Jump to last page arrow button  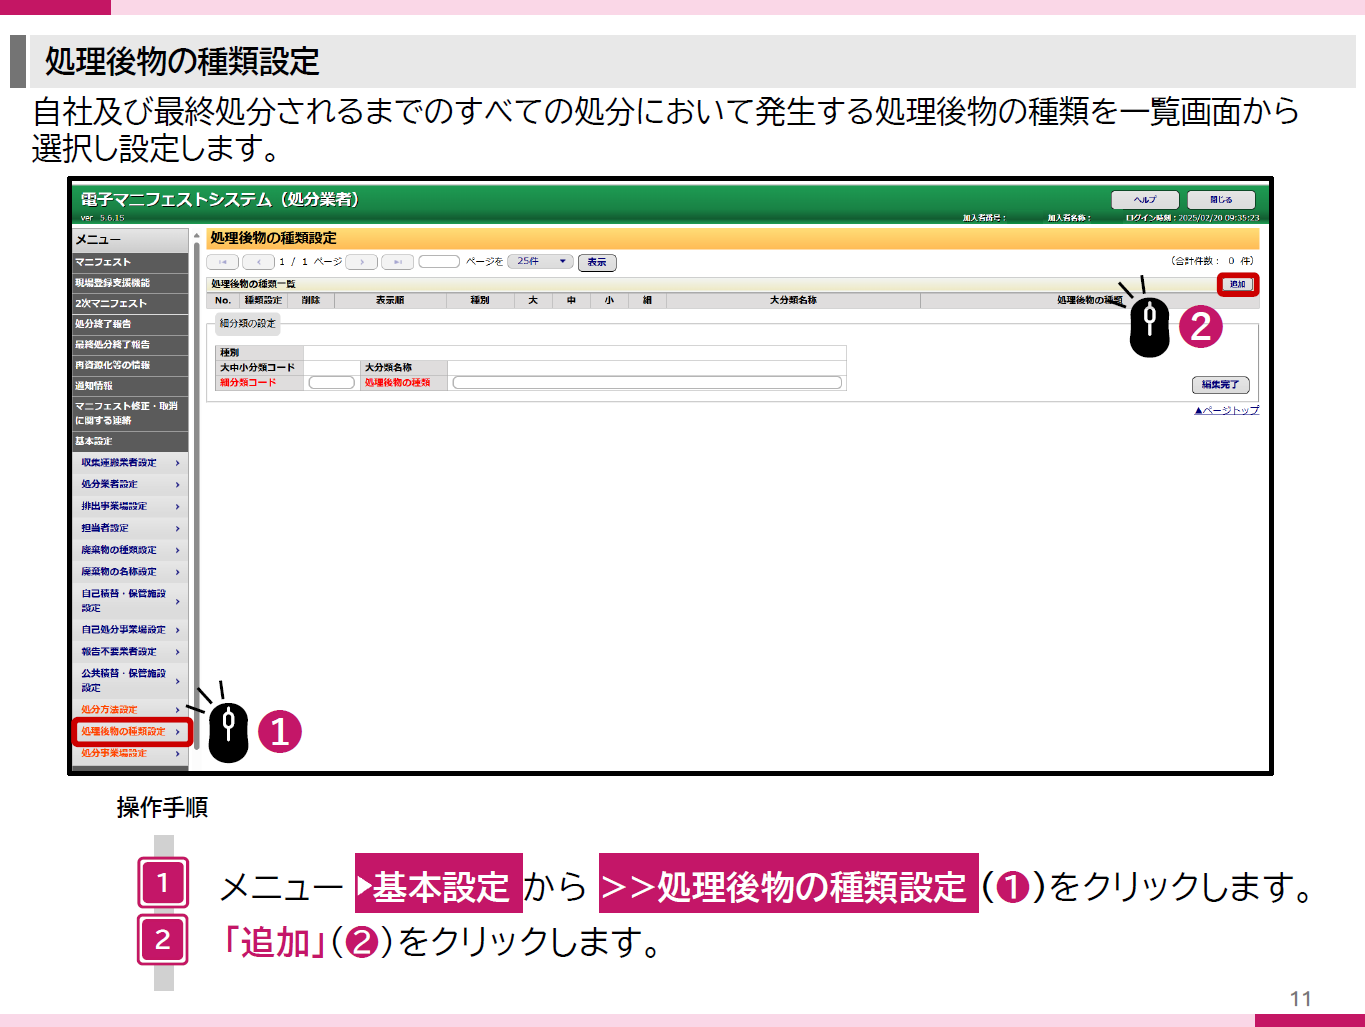point(397,262)
